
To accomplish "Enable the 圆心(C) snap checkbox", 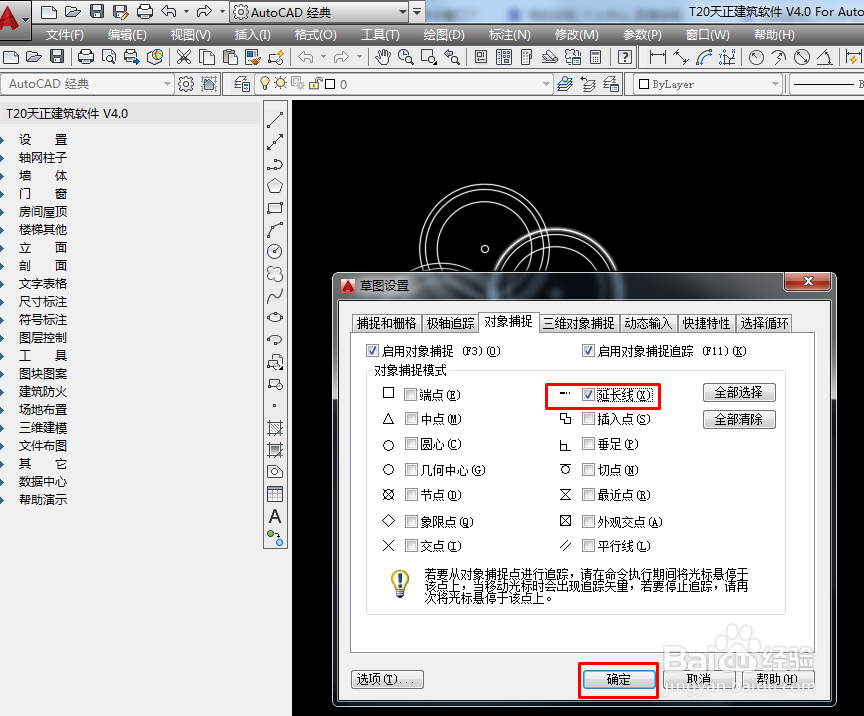I will click(411, 444).
